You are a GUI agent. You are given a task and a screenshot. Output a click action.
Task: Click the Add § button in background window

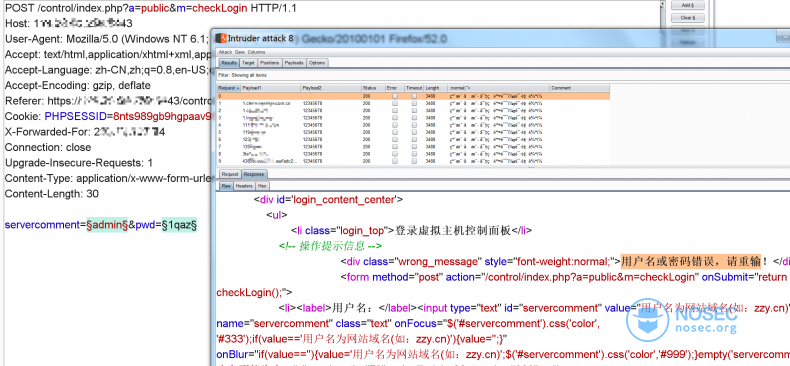tap(688, 5)
